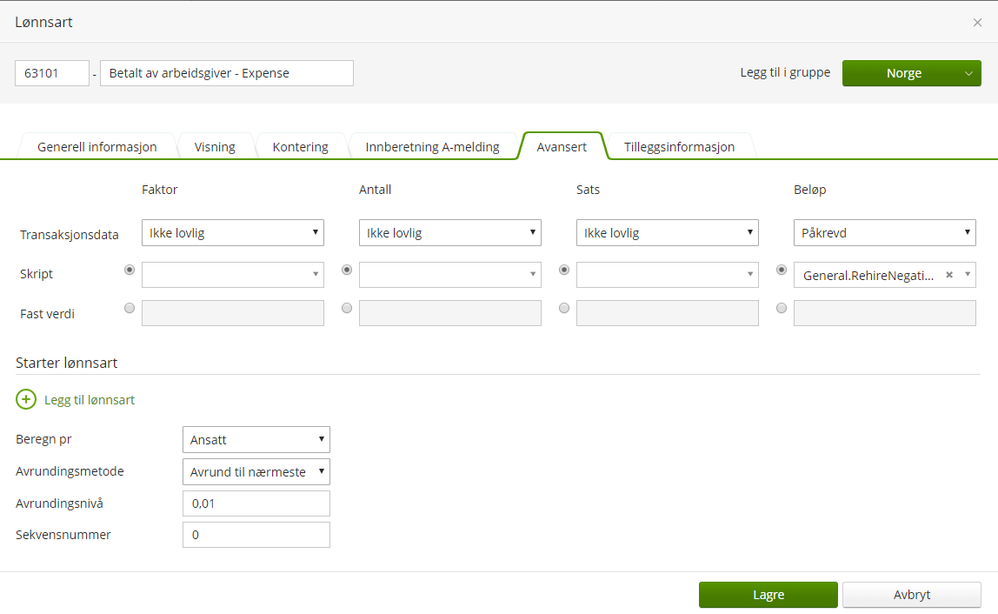Click the Avbryt button

click(x=911, y=595)
